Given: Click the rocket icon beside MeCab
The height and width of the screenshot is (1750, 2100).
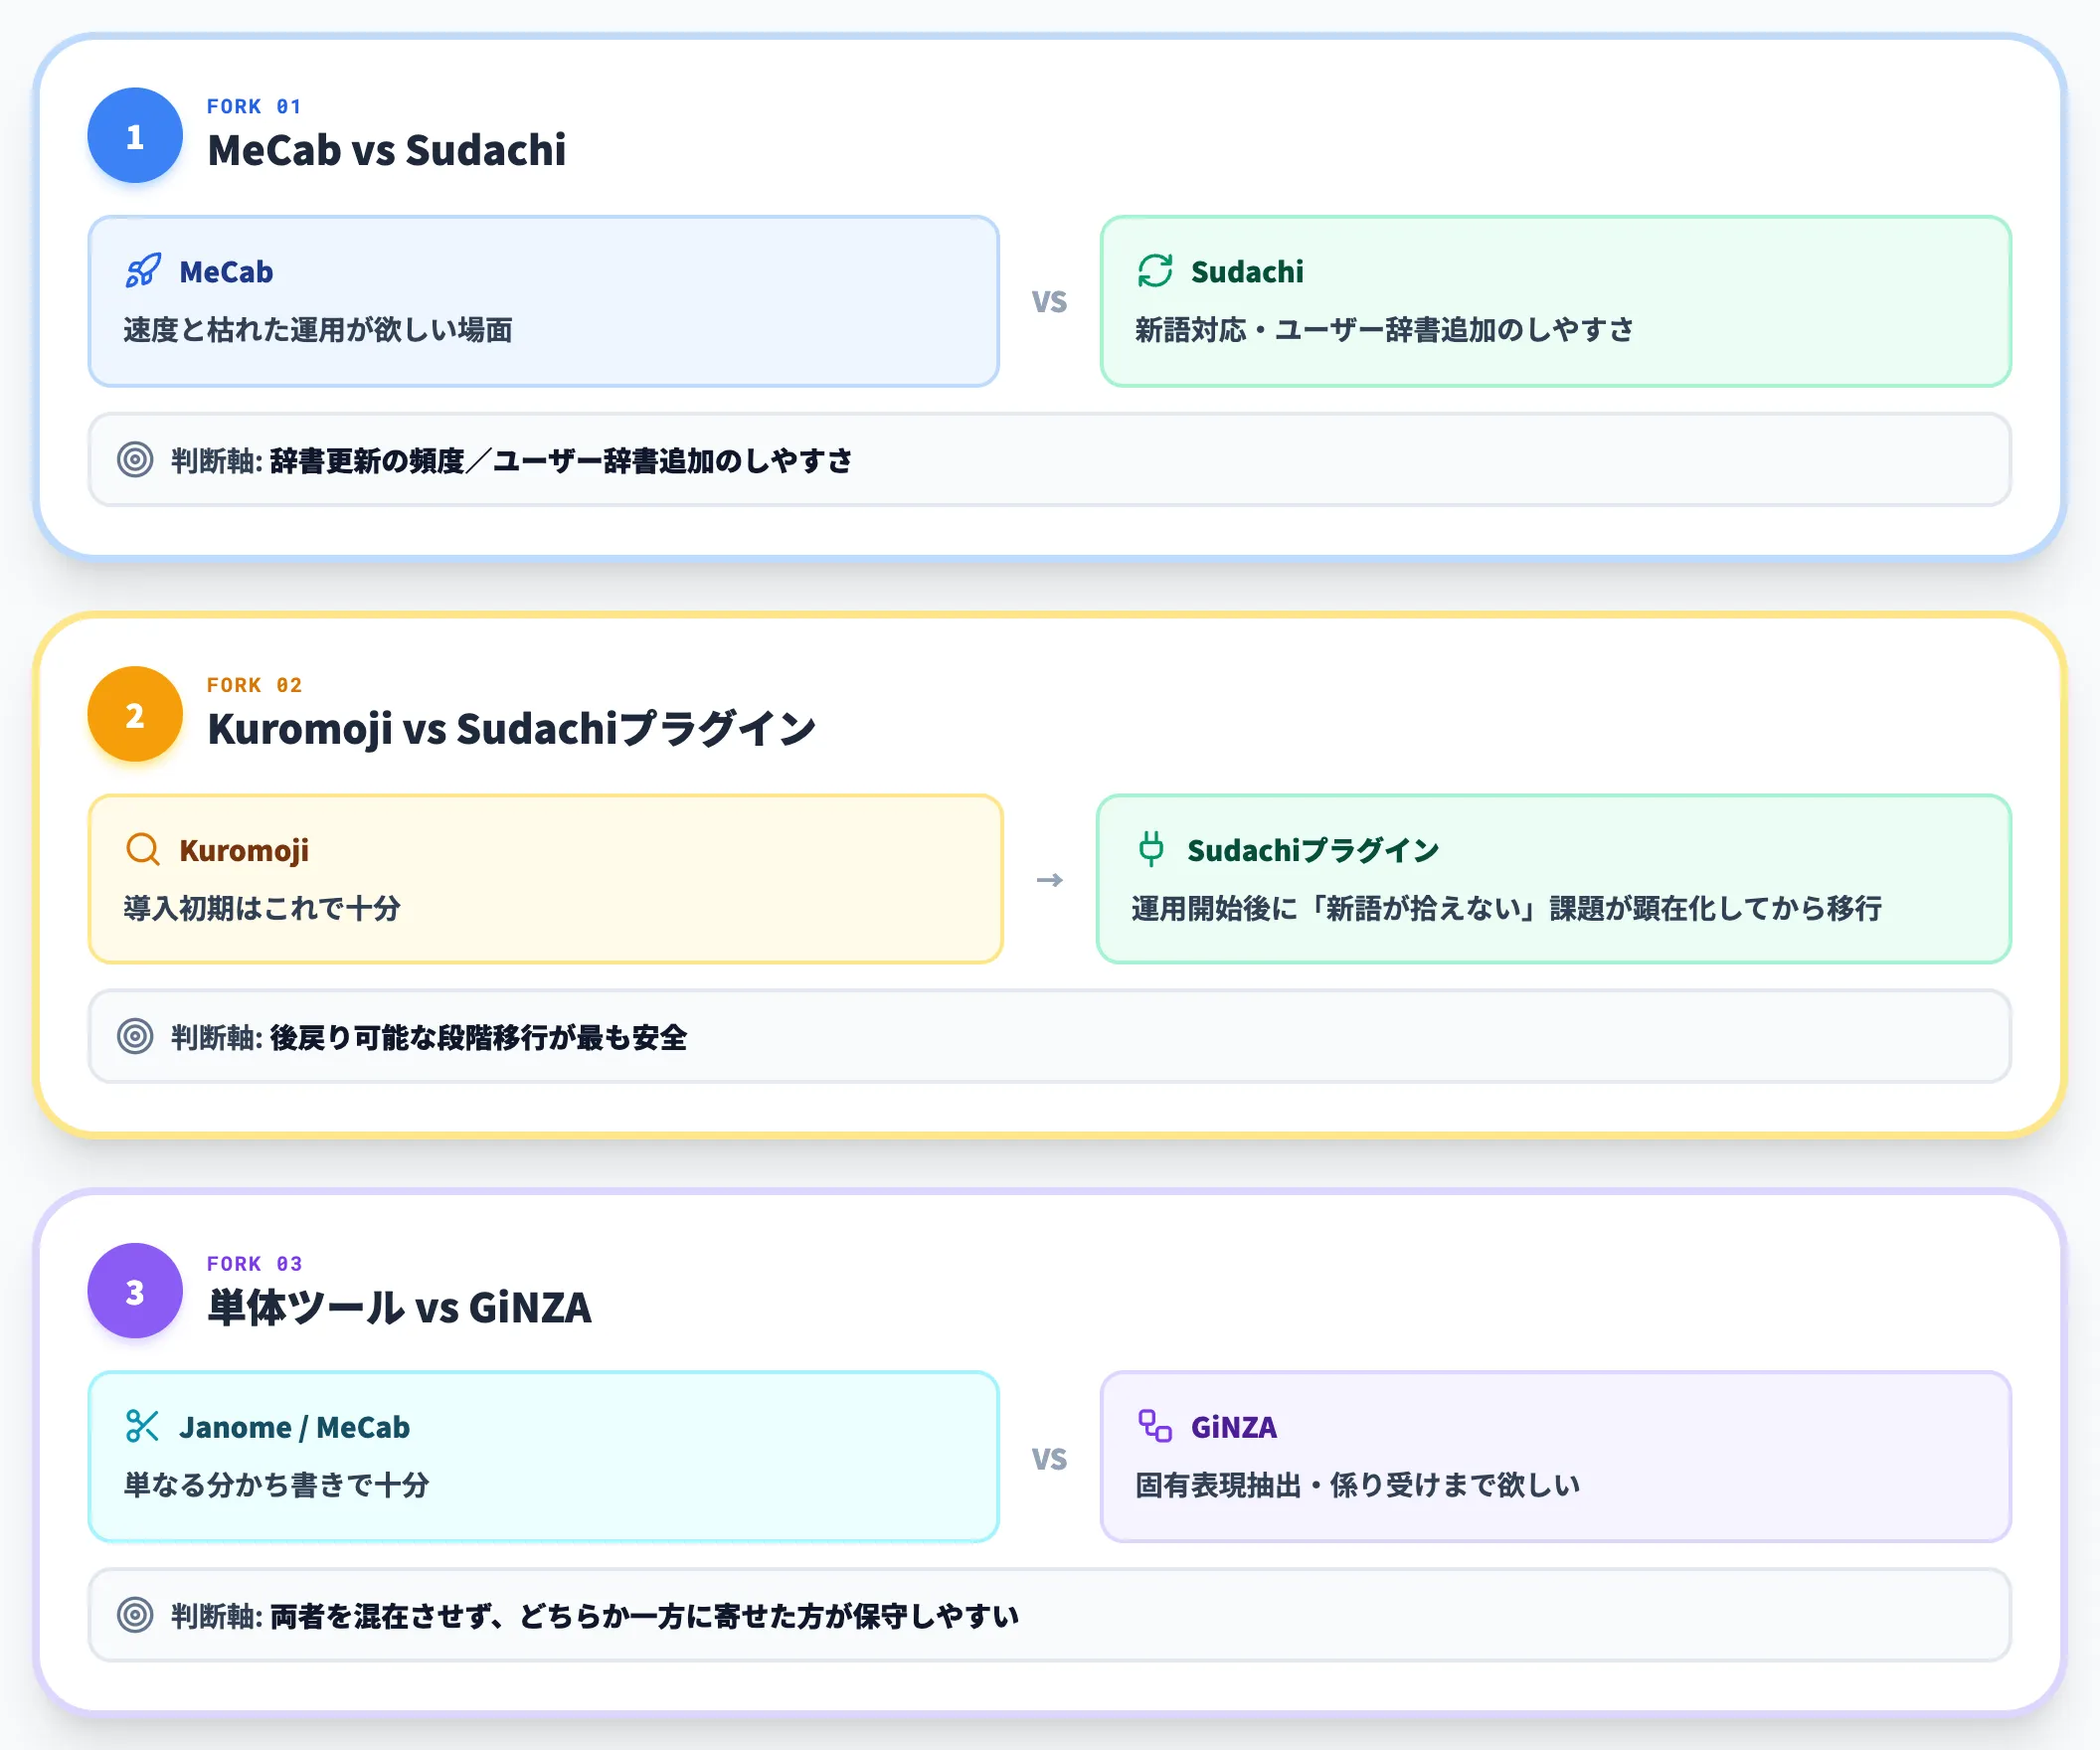Looking at the screenshot, I should pyautogui.click(x=143, y=271).
